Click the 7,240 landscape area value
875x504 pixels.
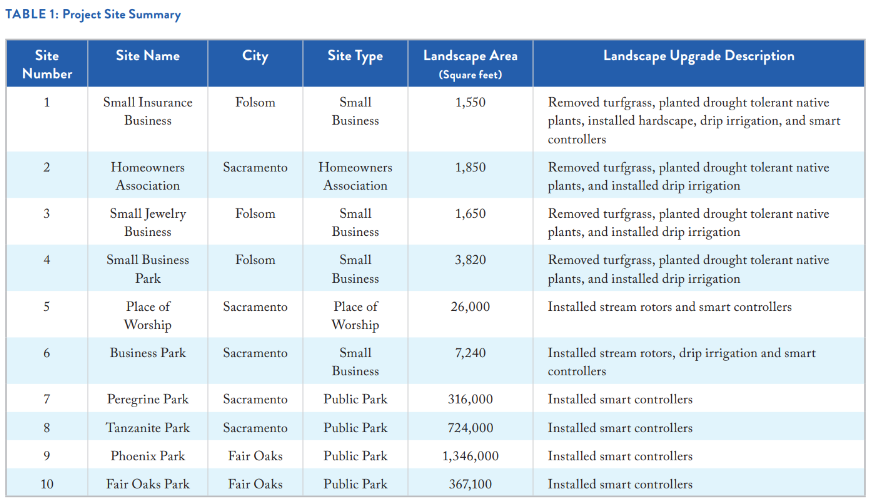click(x=470, y=353)
